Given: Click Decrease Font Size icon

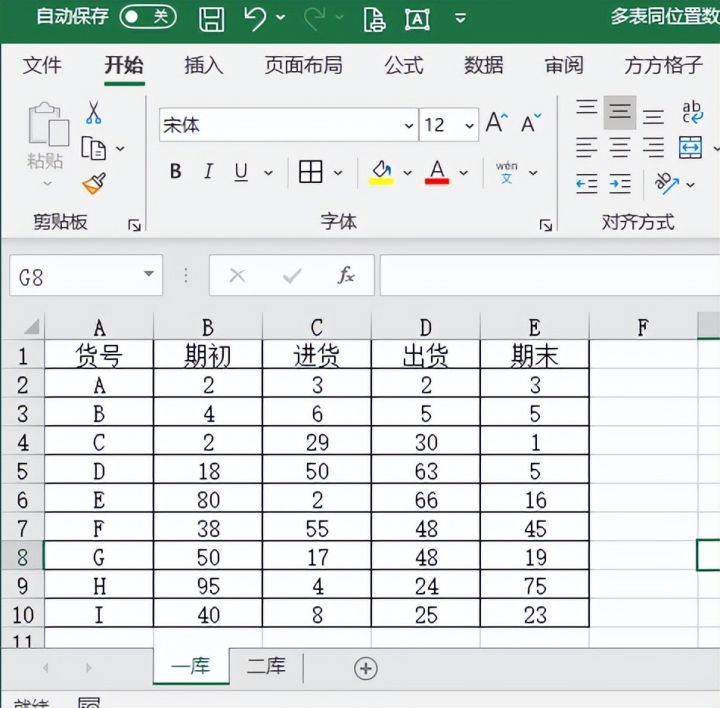Looking at the screenshot, I should pos(531,123).
